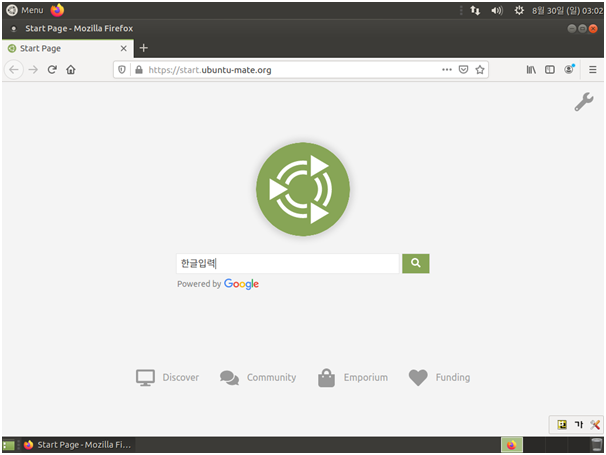
Task: Submit search with green magnifier button
Action: tap(416, 264)
